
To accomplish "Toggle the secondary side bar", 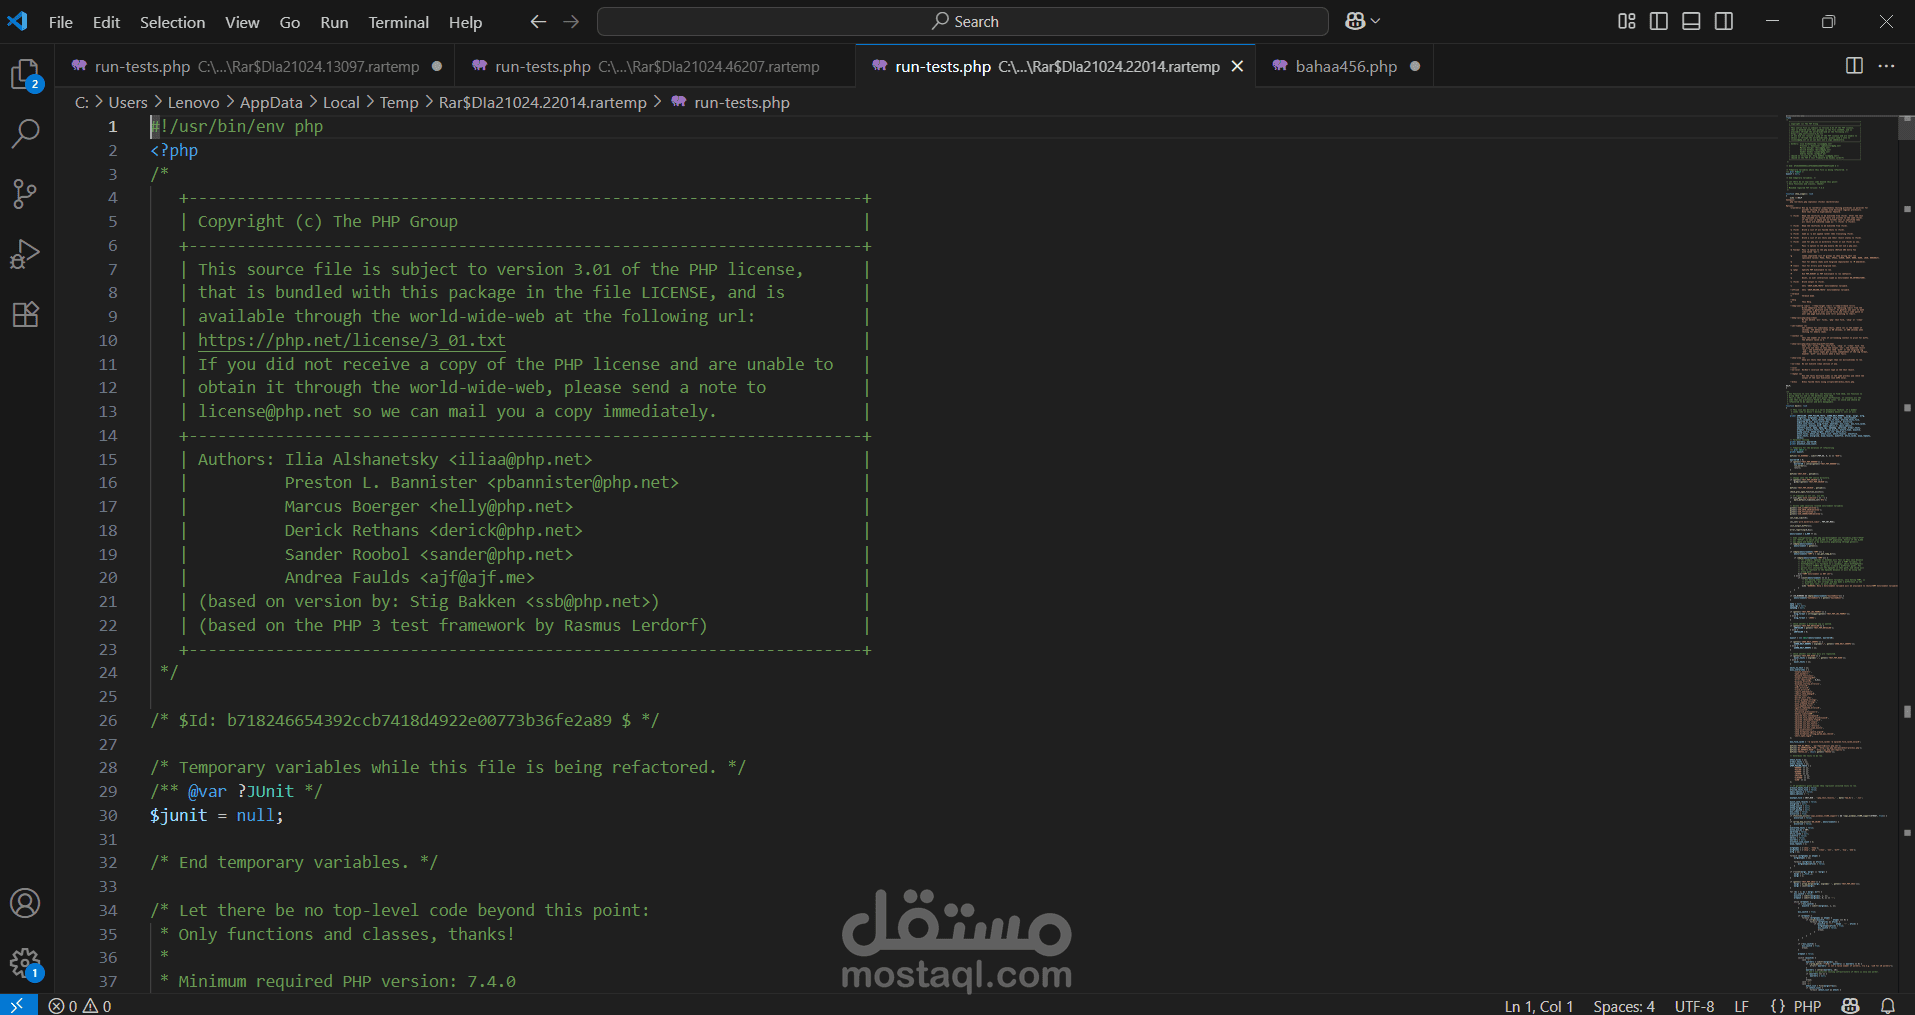I will tap(1724, 20).
